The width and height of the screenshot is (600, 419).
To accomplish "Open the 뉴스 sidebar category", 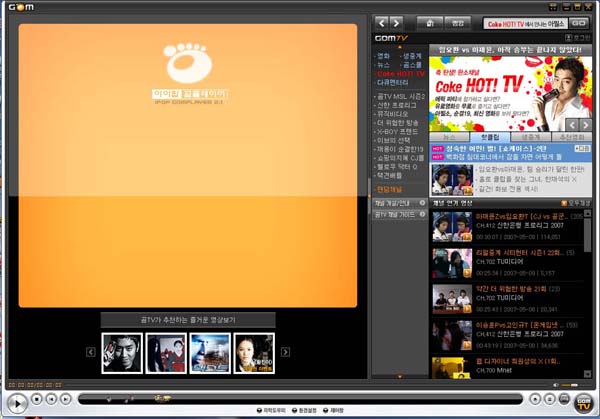I will click(383, 65).
